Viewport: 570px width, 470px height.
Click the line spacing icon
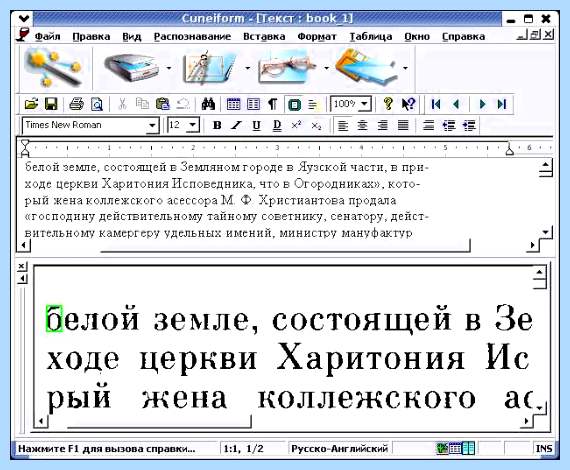point(429,125)
